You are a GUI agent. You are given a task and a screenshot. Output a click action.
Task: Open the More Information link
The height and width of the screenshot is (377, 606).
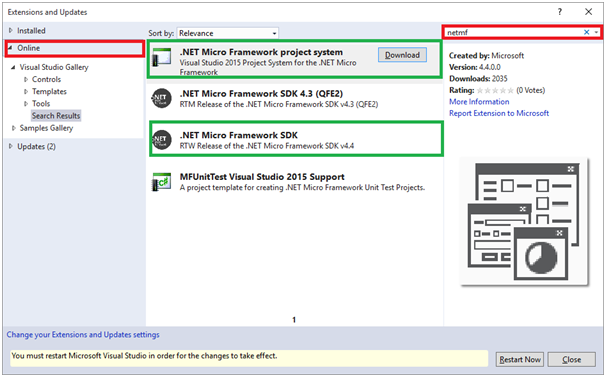pos(479,102)
